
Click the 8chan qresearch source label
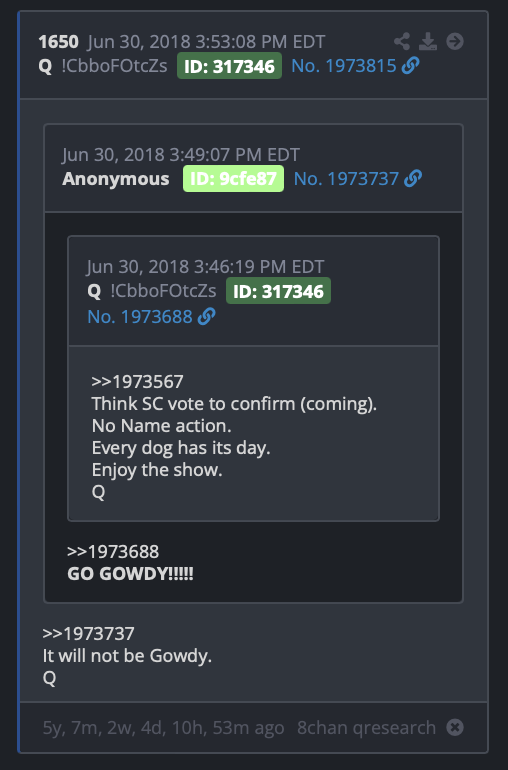coord(366,727)
